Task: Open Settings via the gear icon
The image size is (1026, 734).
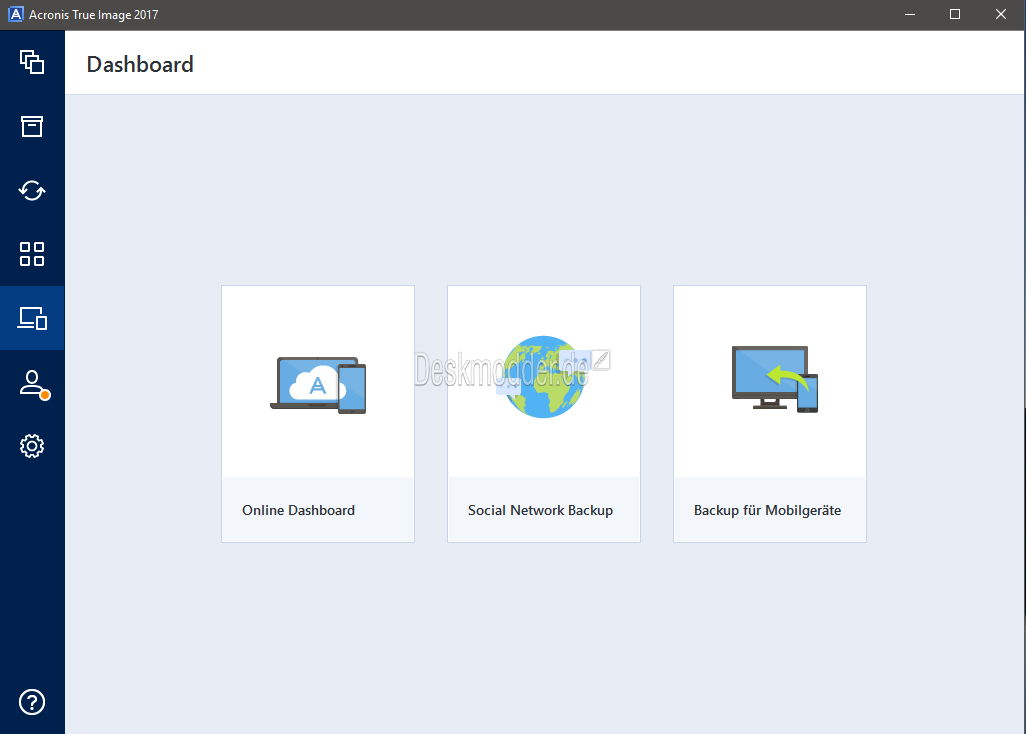Action: click(x=32, y=446)
